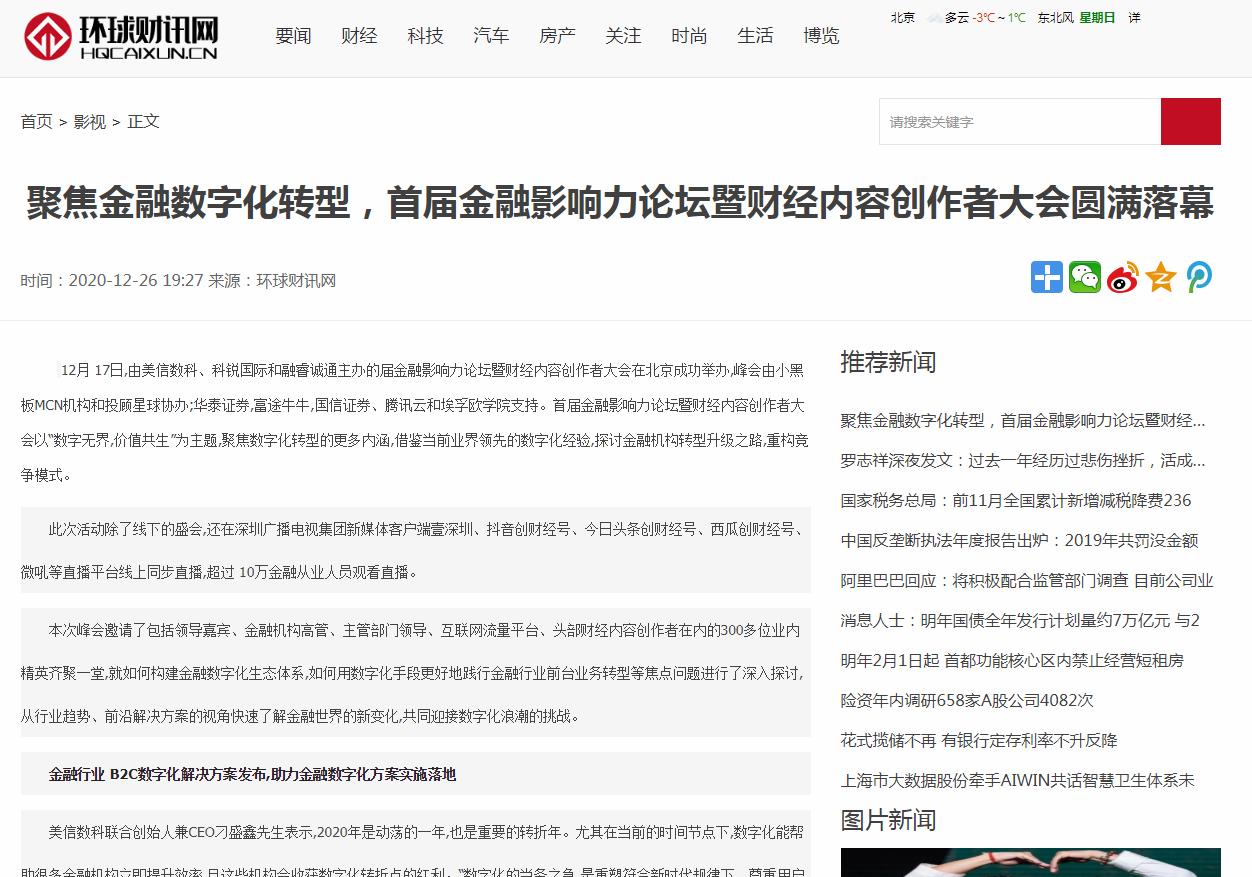This screenshot has width=1252, height=877.
Task: Open the 时尚 nav menu
Action: click(x=689, y=36)
